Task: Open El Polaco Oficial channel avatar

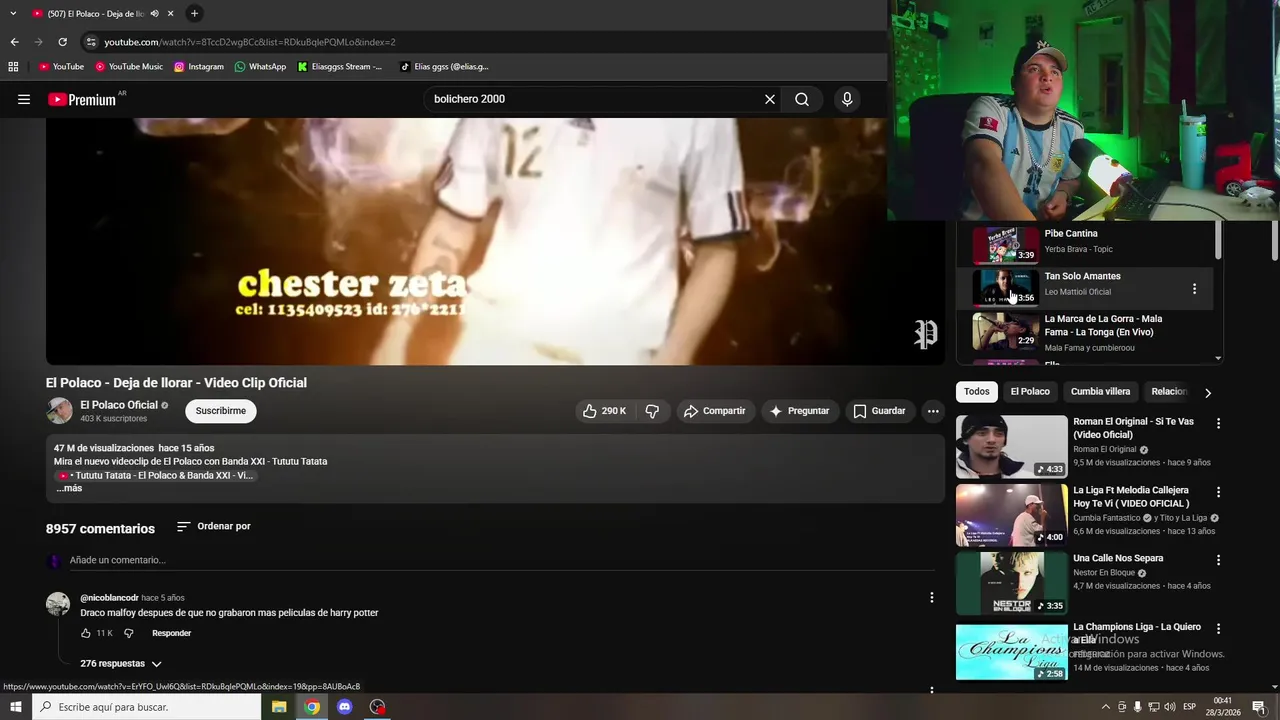Action: (x=59, y=411)
